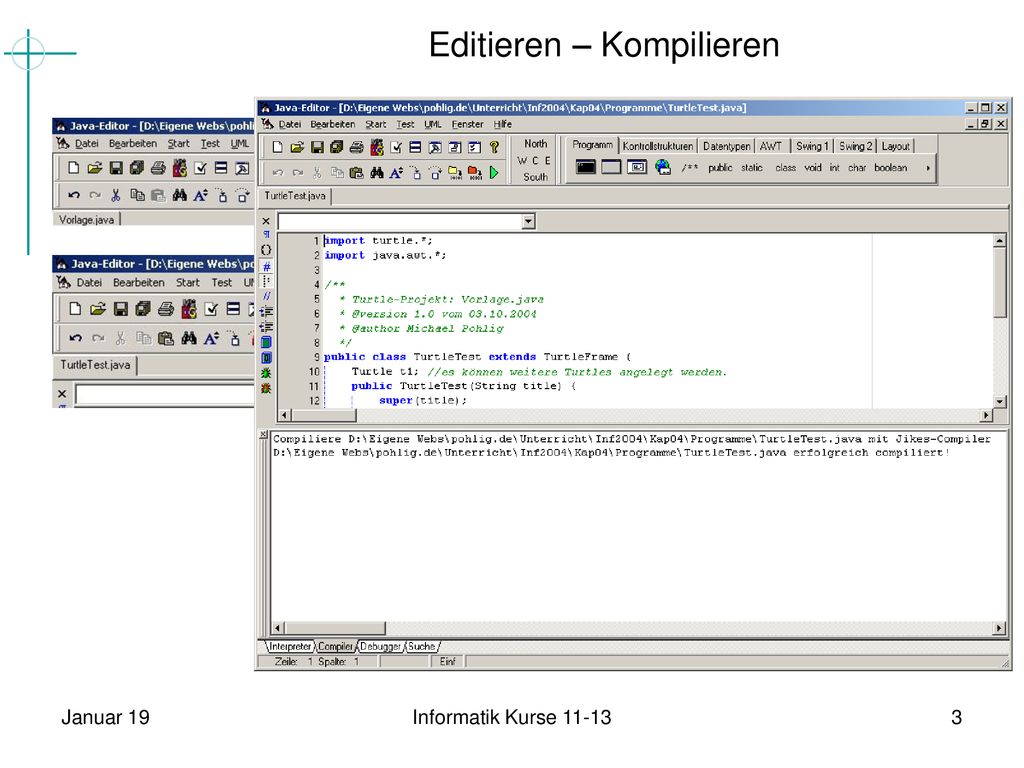Click Undo arrow in front window toolbar
The height and width of the screenshot is (768, 1024).
[x=278, y=173]
